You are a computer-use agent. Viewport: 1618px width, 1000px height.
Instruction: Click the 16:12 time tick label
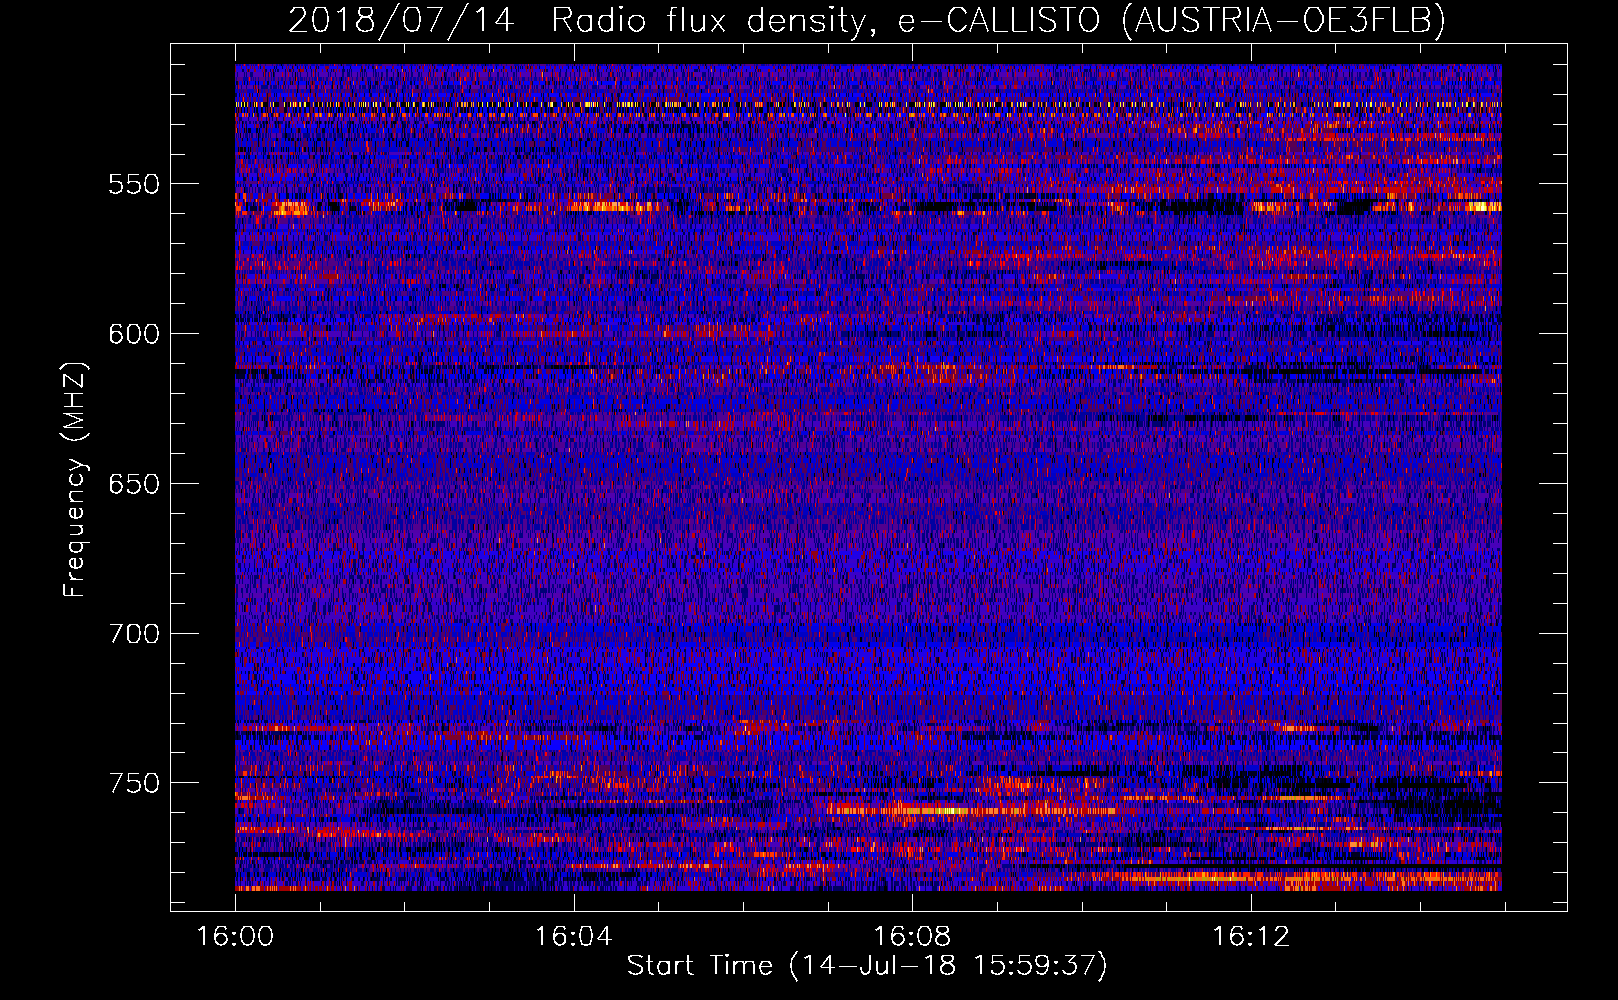point(1251,937)
